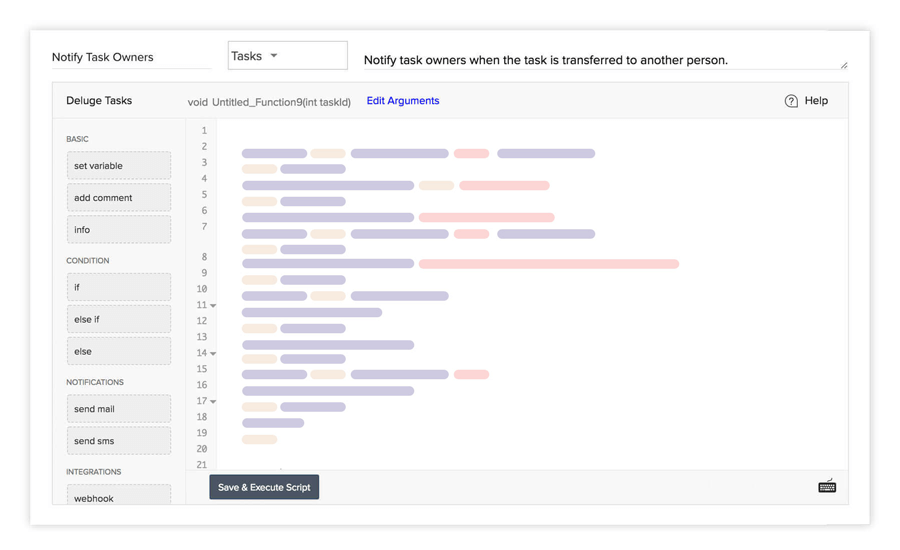Click the Notify Task Owners name field

point(130,57)
